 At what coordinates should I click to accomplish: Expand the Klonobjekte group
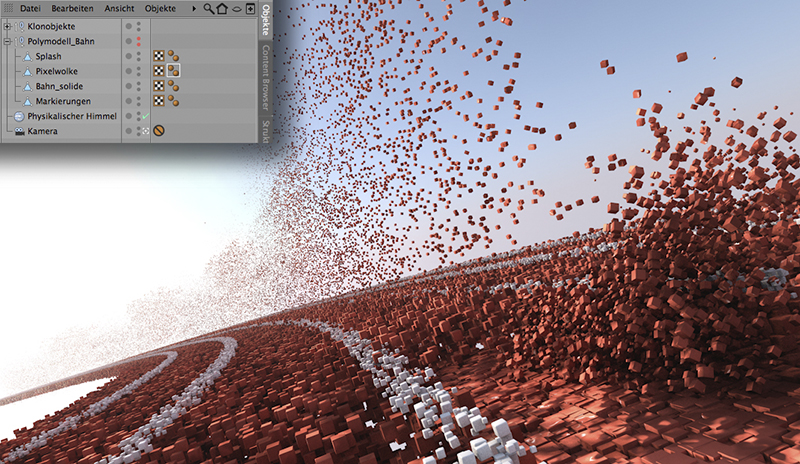(x=7, y=26)
